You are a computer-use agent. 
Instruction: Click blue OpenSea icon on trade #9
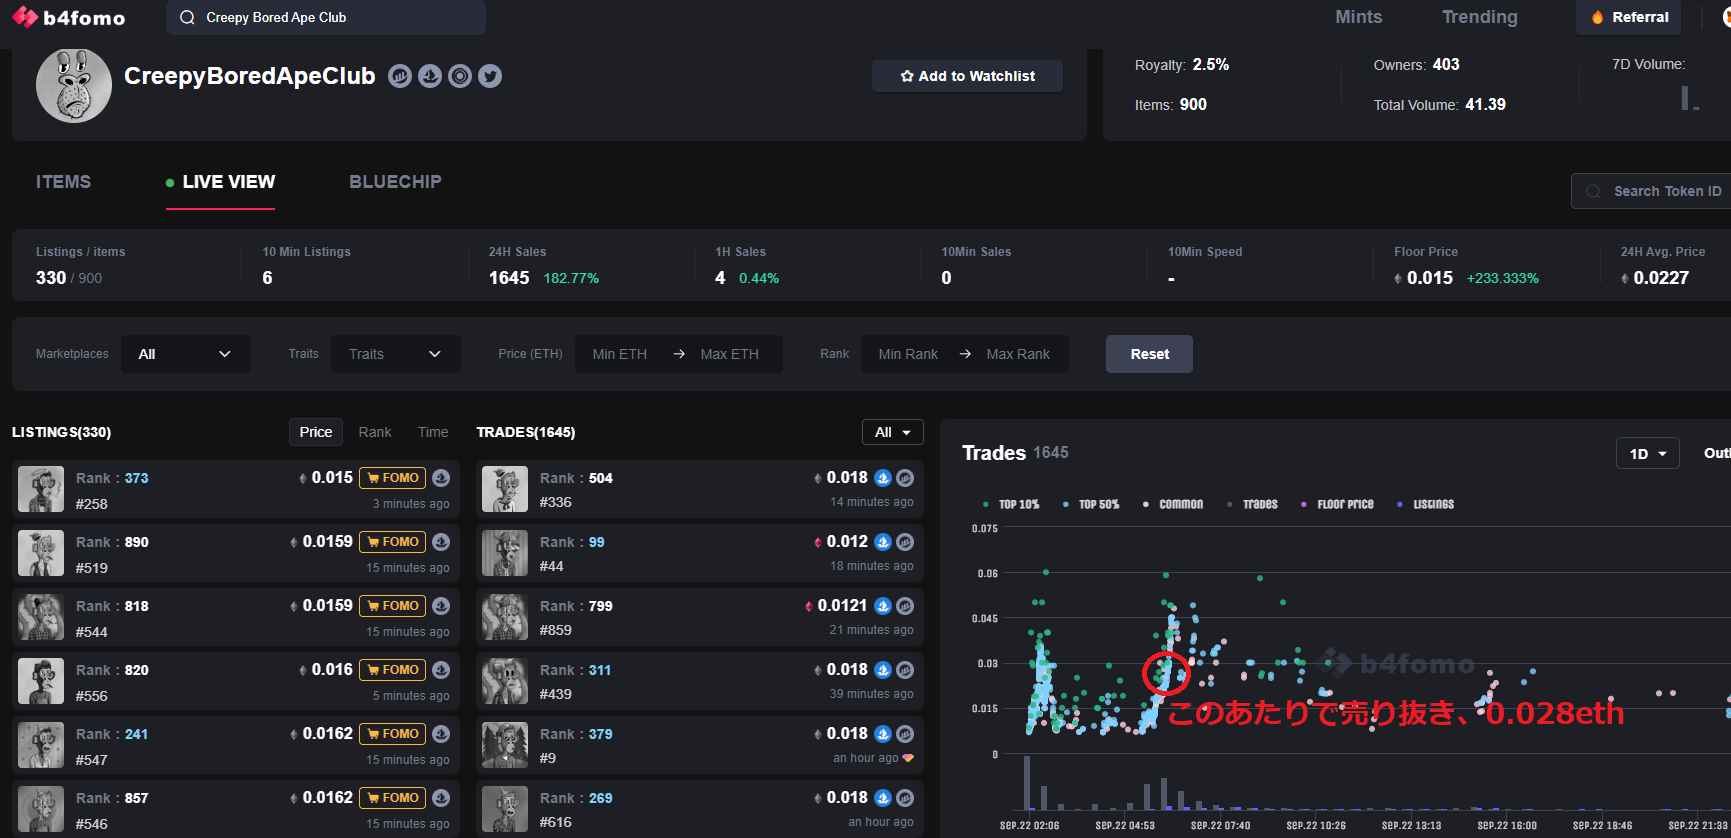(x=883, y=734)
